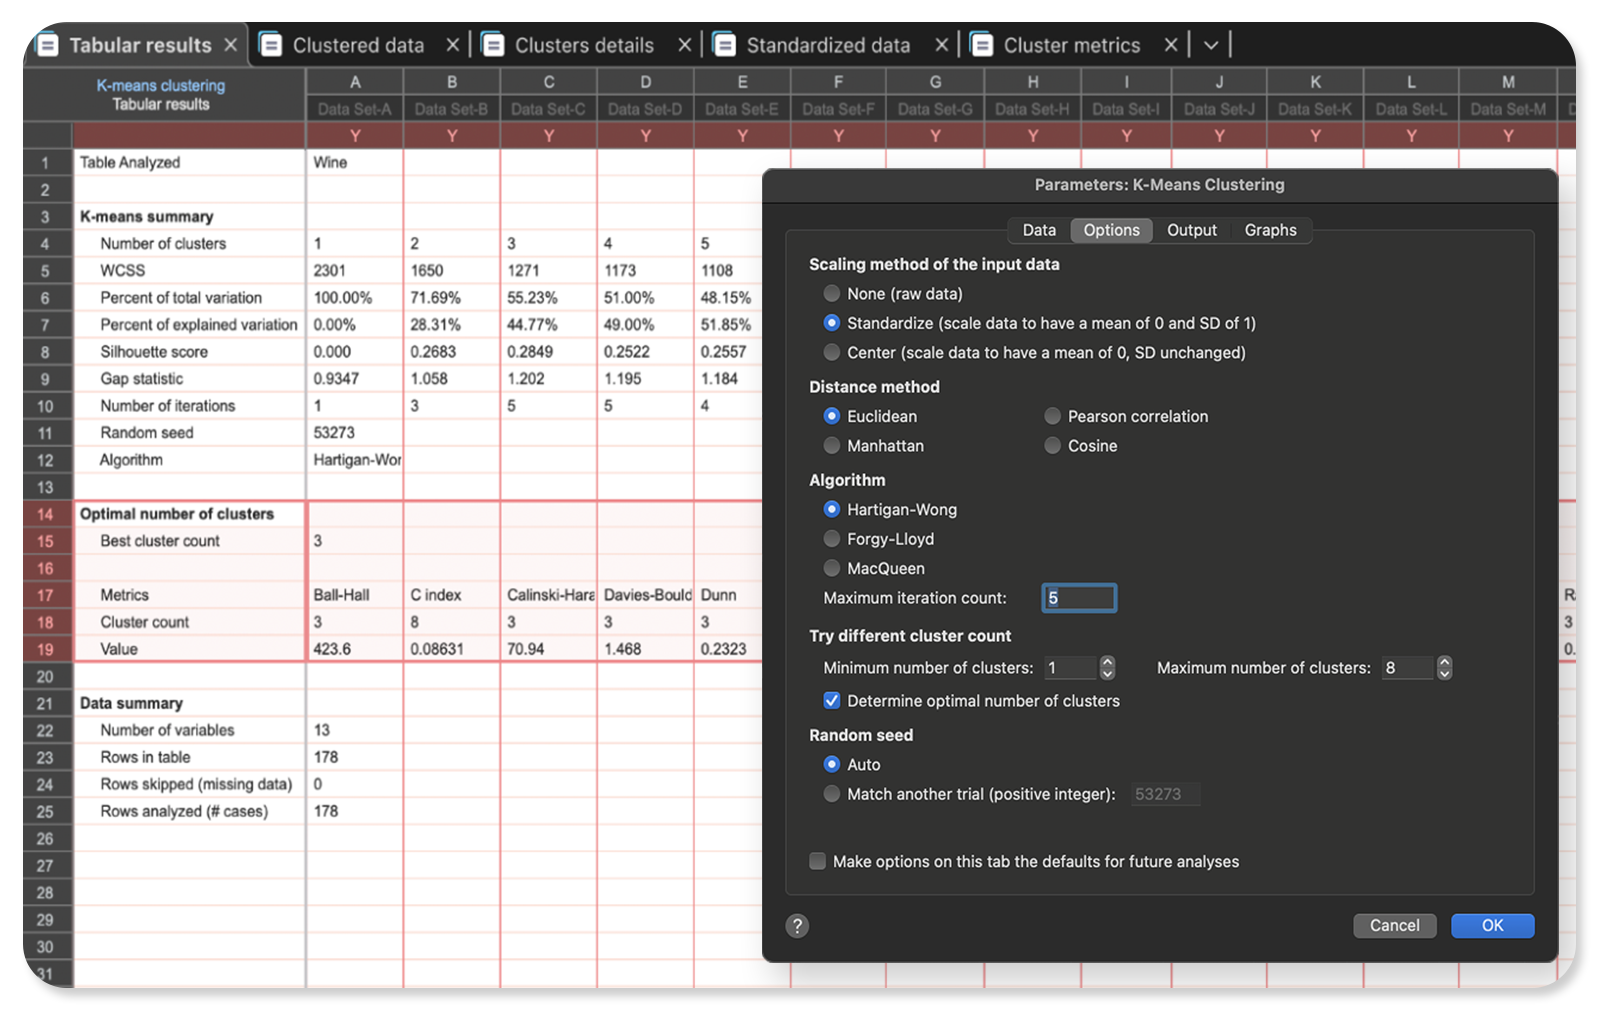This screenshot has height=1012, width=1600.
Task: Close the Standardized data tab
Action: point(941,45)
